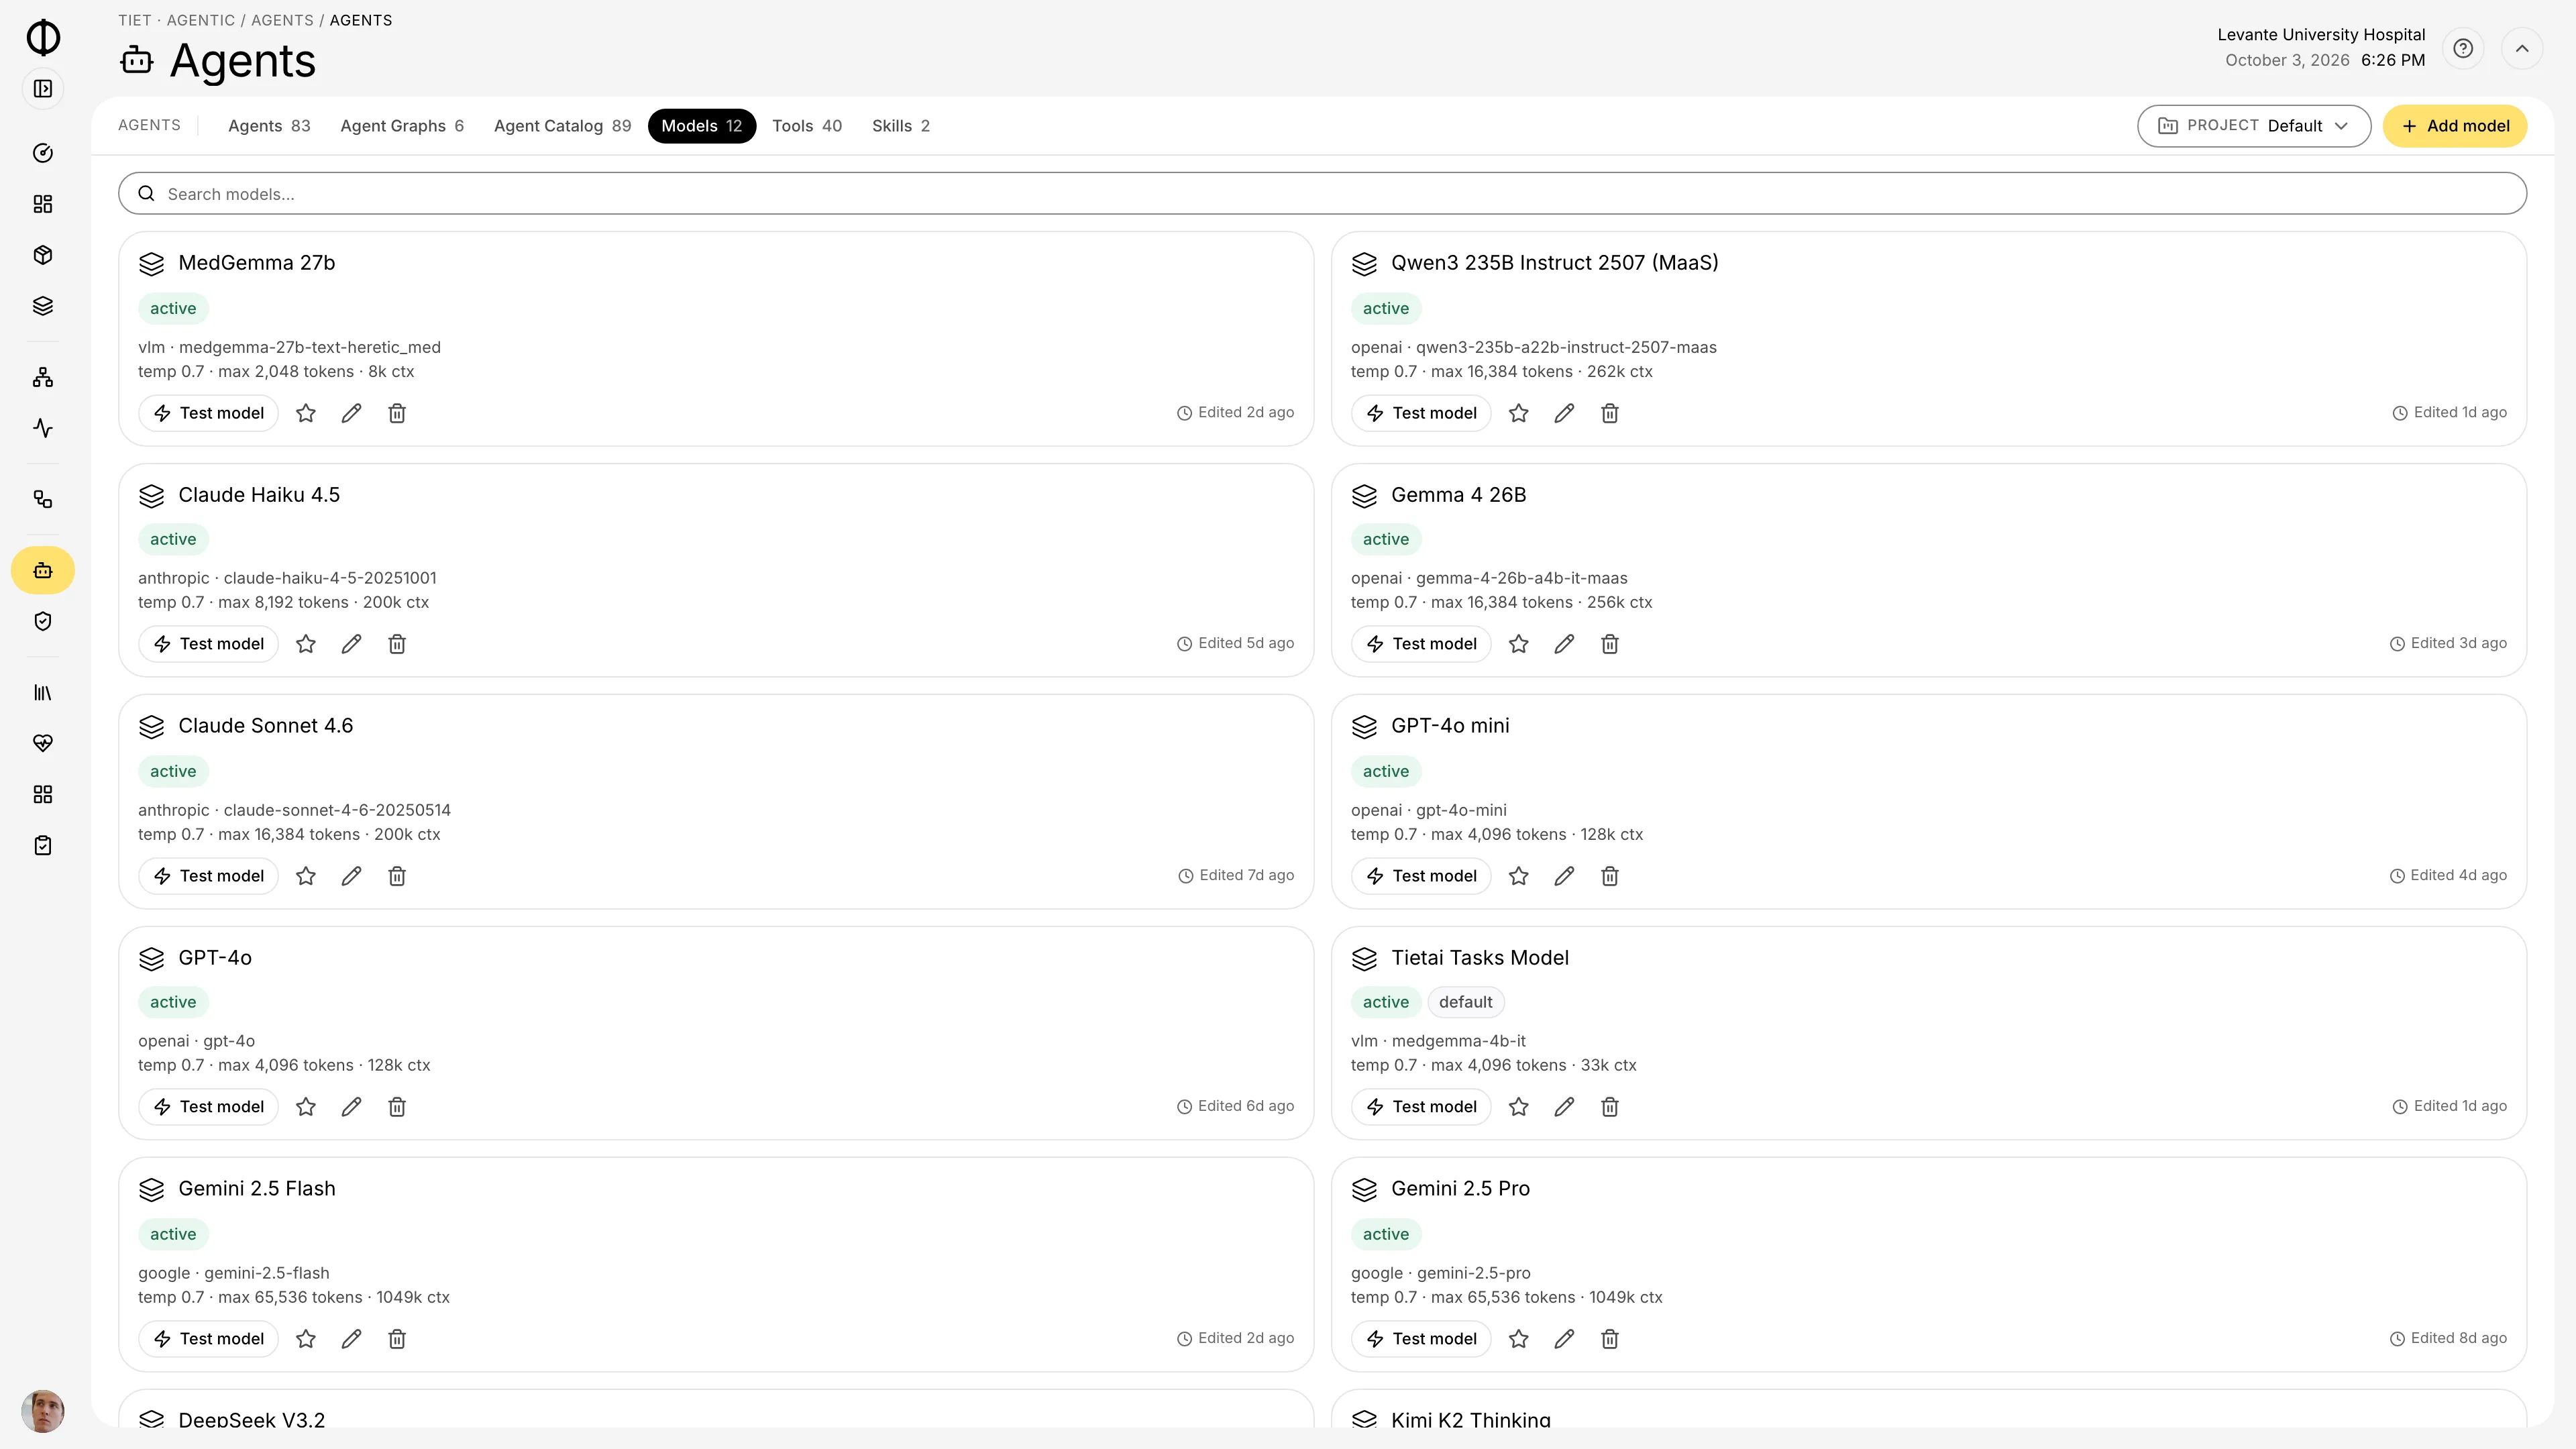The height and width of the screenshot is (1449, 2576).
Task: Open the Agent Catalog tab
Action: (x=562, y=126)
